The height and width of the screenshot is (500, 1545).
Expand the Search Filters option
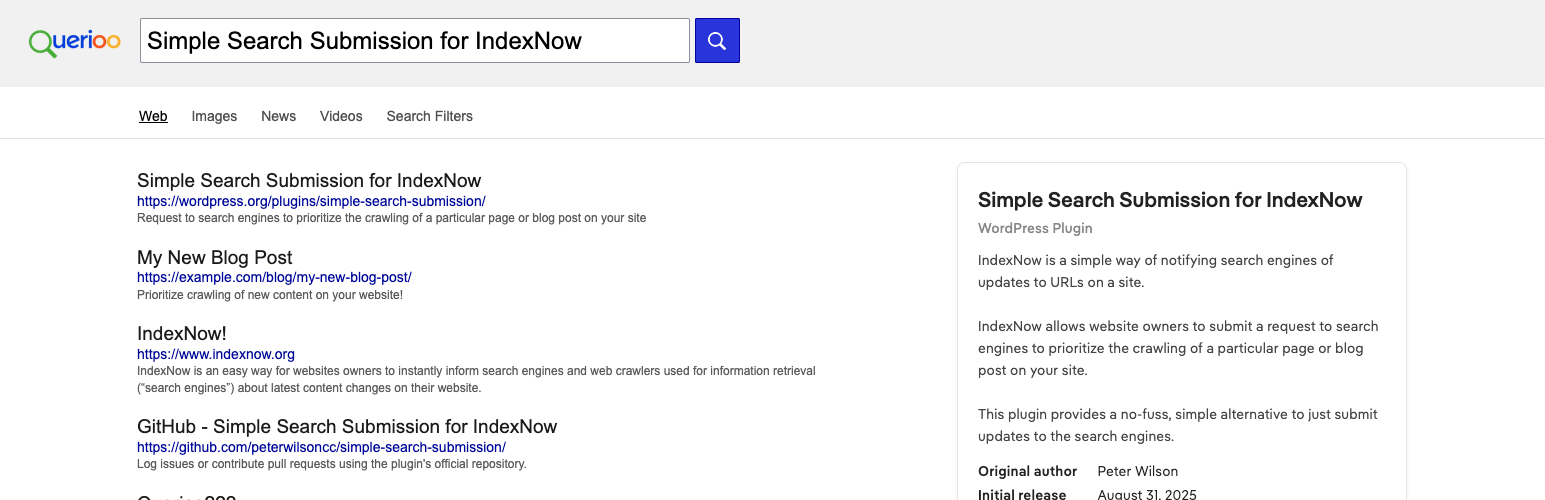(x=430, y=116)
